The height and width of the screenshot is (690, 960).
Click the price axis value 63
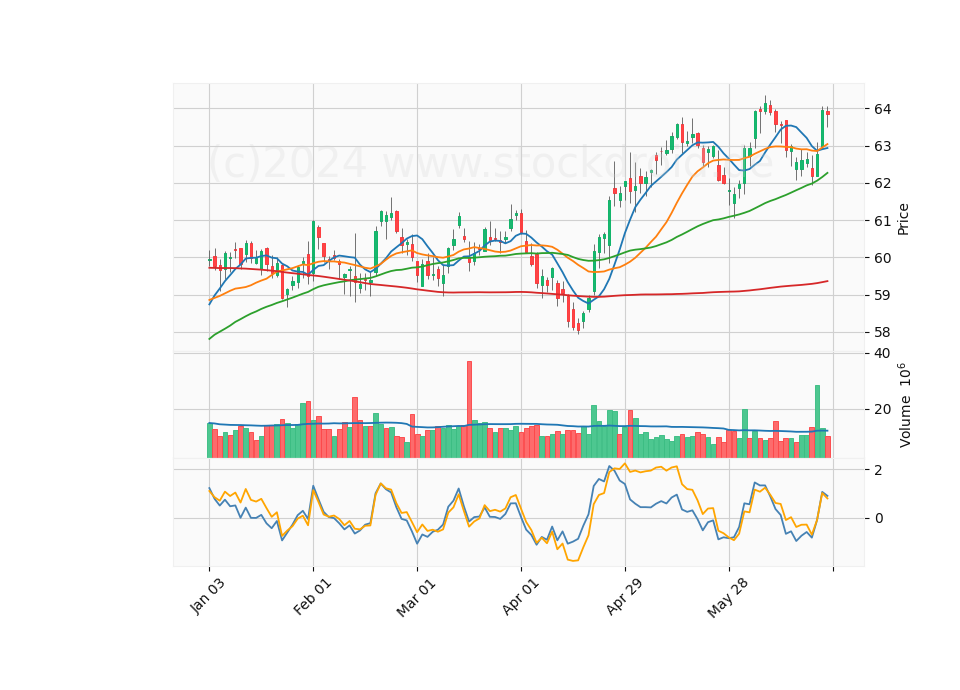(882, 146)
